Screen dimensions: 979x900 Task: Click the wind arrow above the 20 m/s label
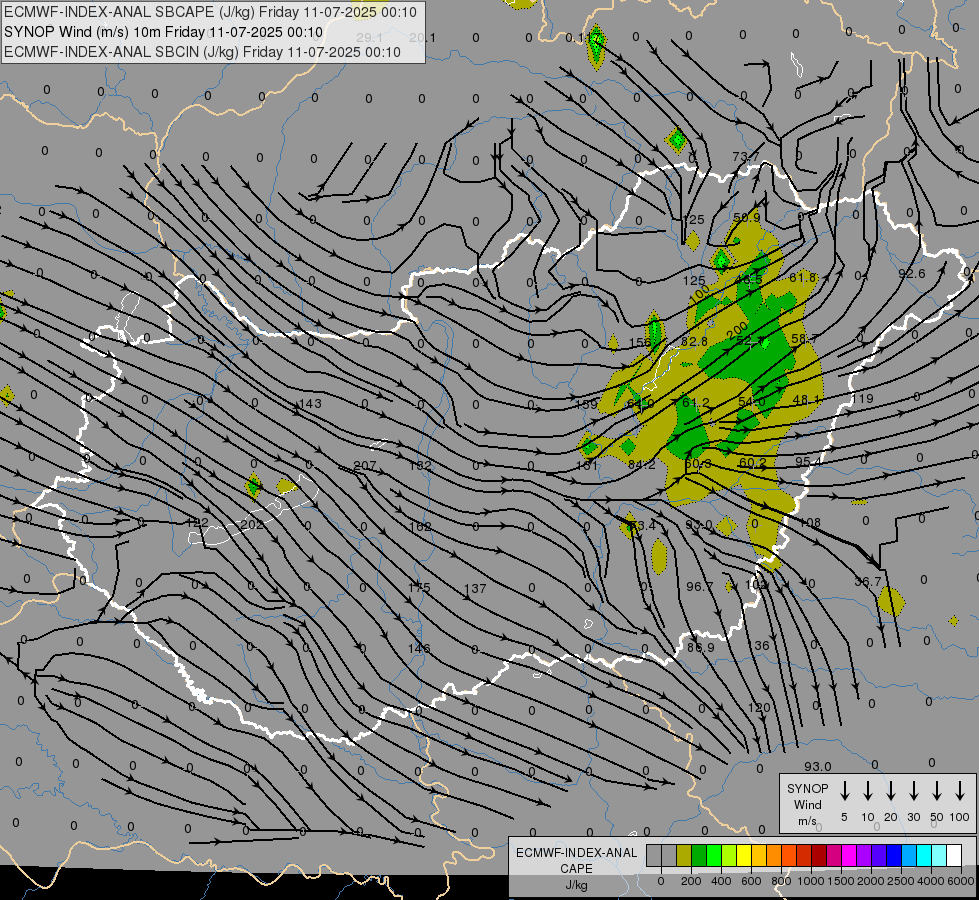891,791
